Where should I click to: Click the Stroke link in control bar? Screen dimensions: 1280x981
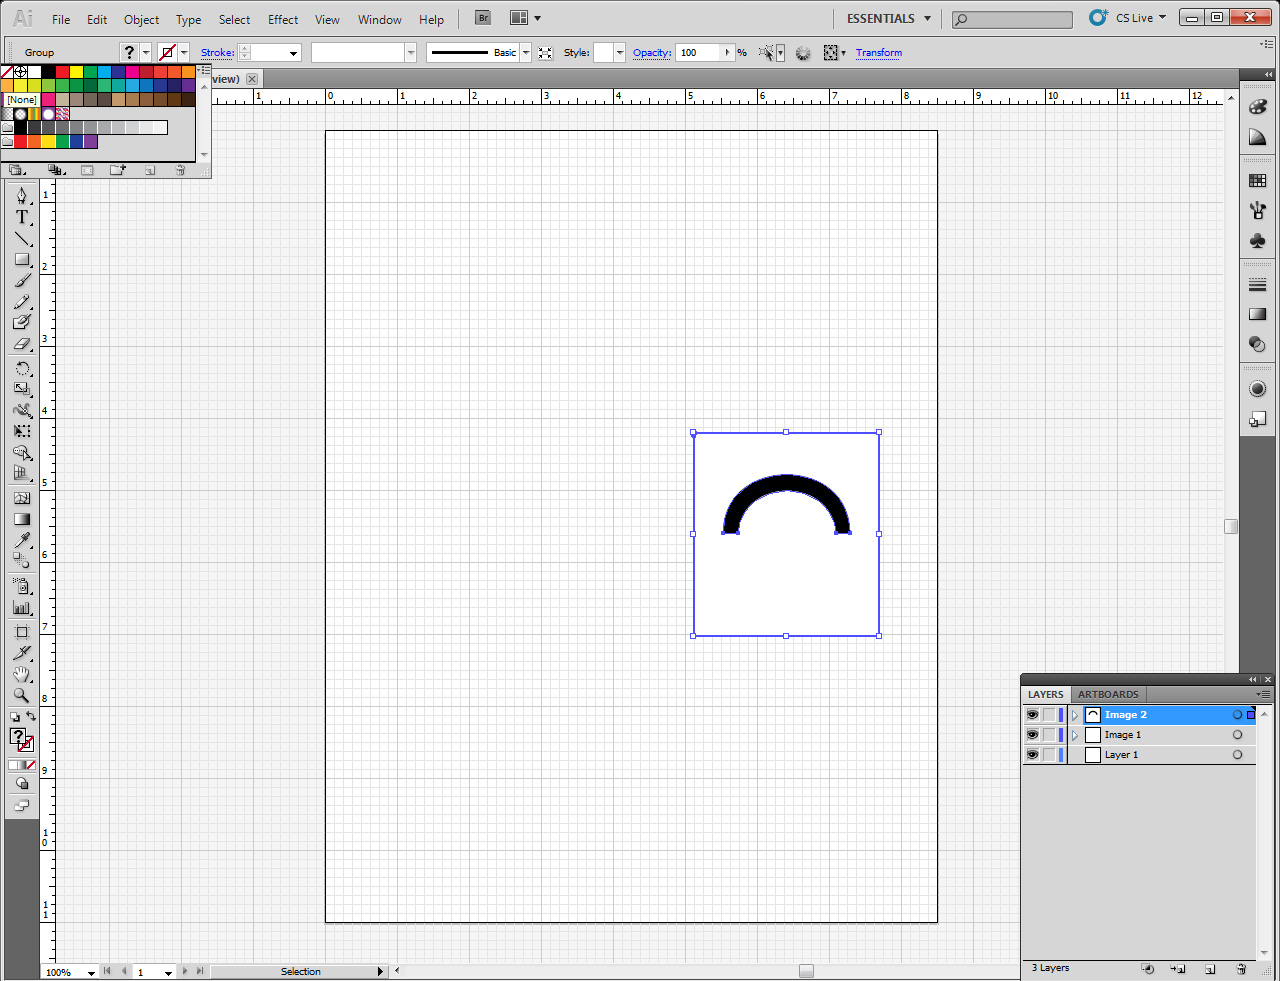pos(218,53)
